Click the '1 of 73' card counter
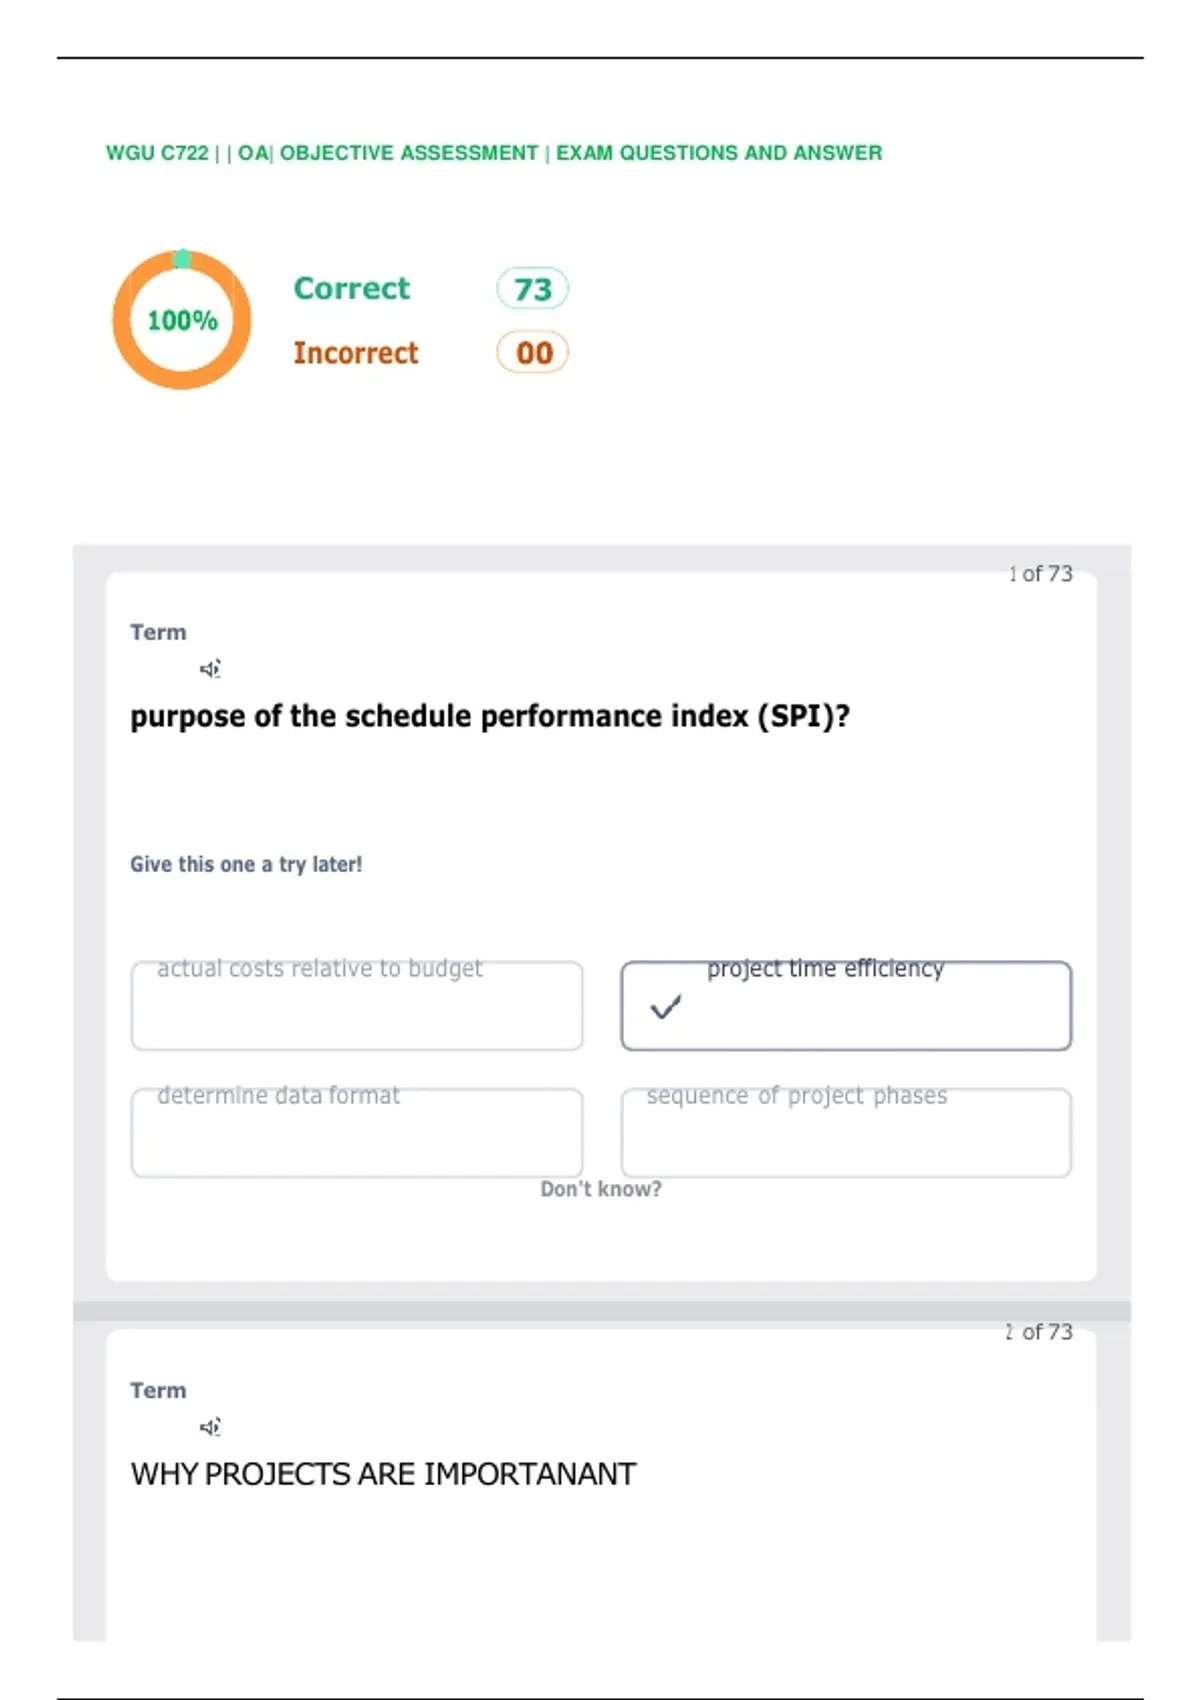The image size is (1200, 1700). click(x=1040, y=574)
